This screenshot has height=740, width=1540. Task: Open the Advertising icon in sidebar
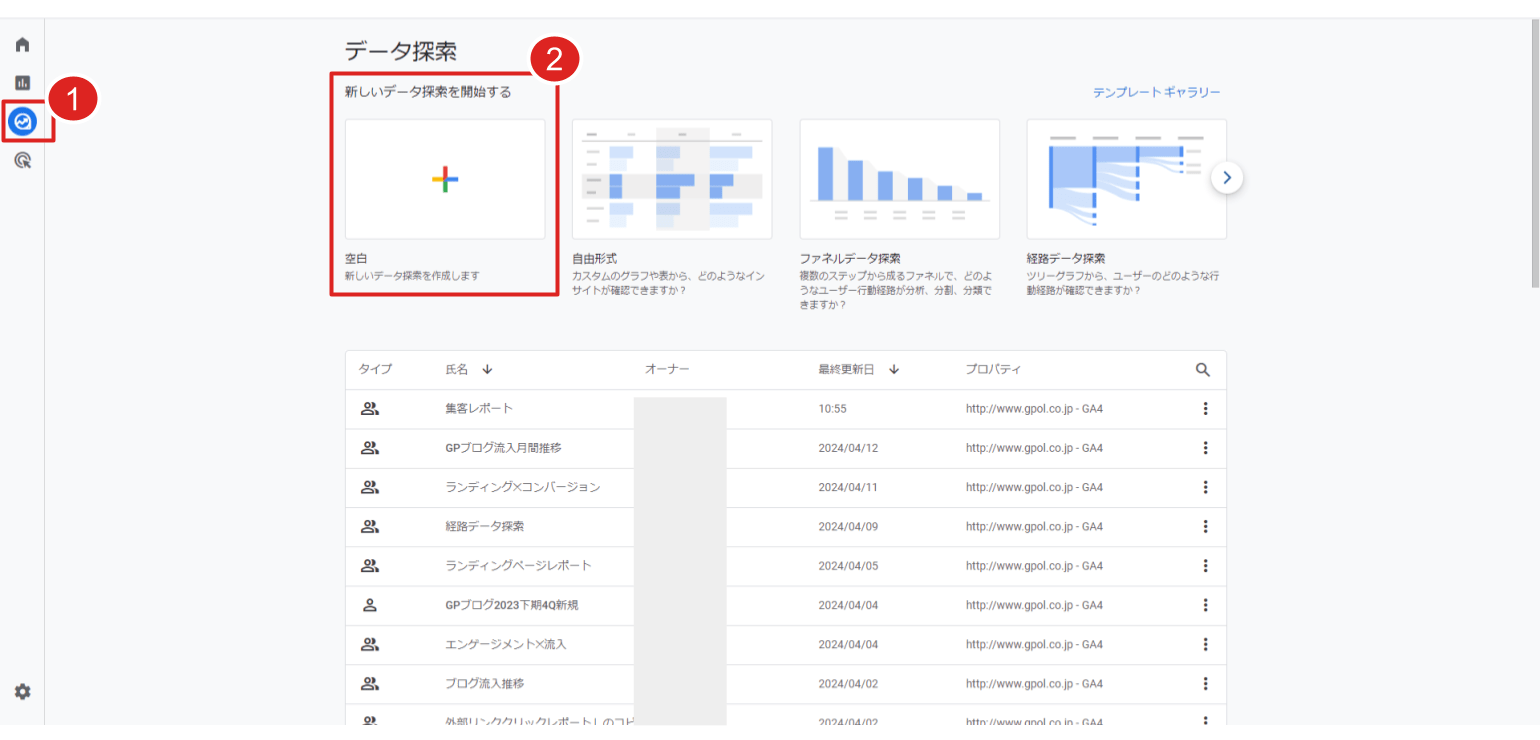point(22,160)
